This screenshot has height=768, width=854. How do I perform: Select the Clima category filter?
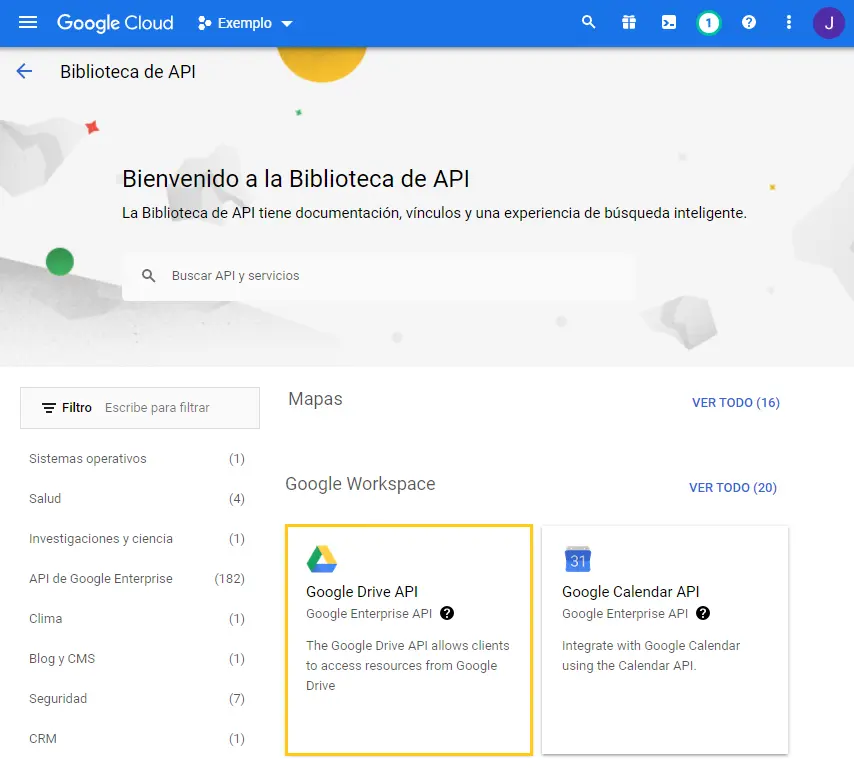(x=137, y=619)
